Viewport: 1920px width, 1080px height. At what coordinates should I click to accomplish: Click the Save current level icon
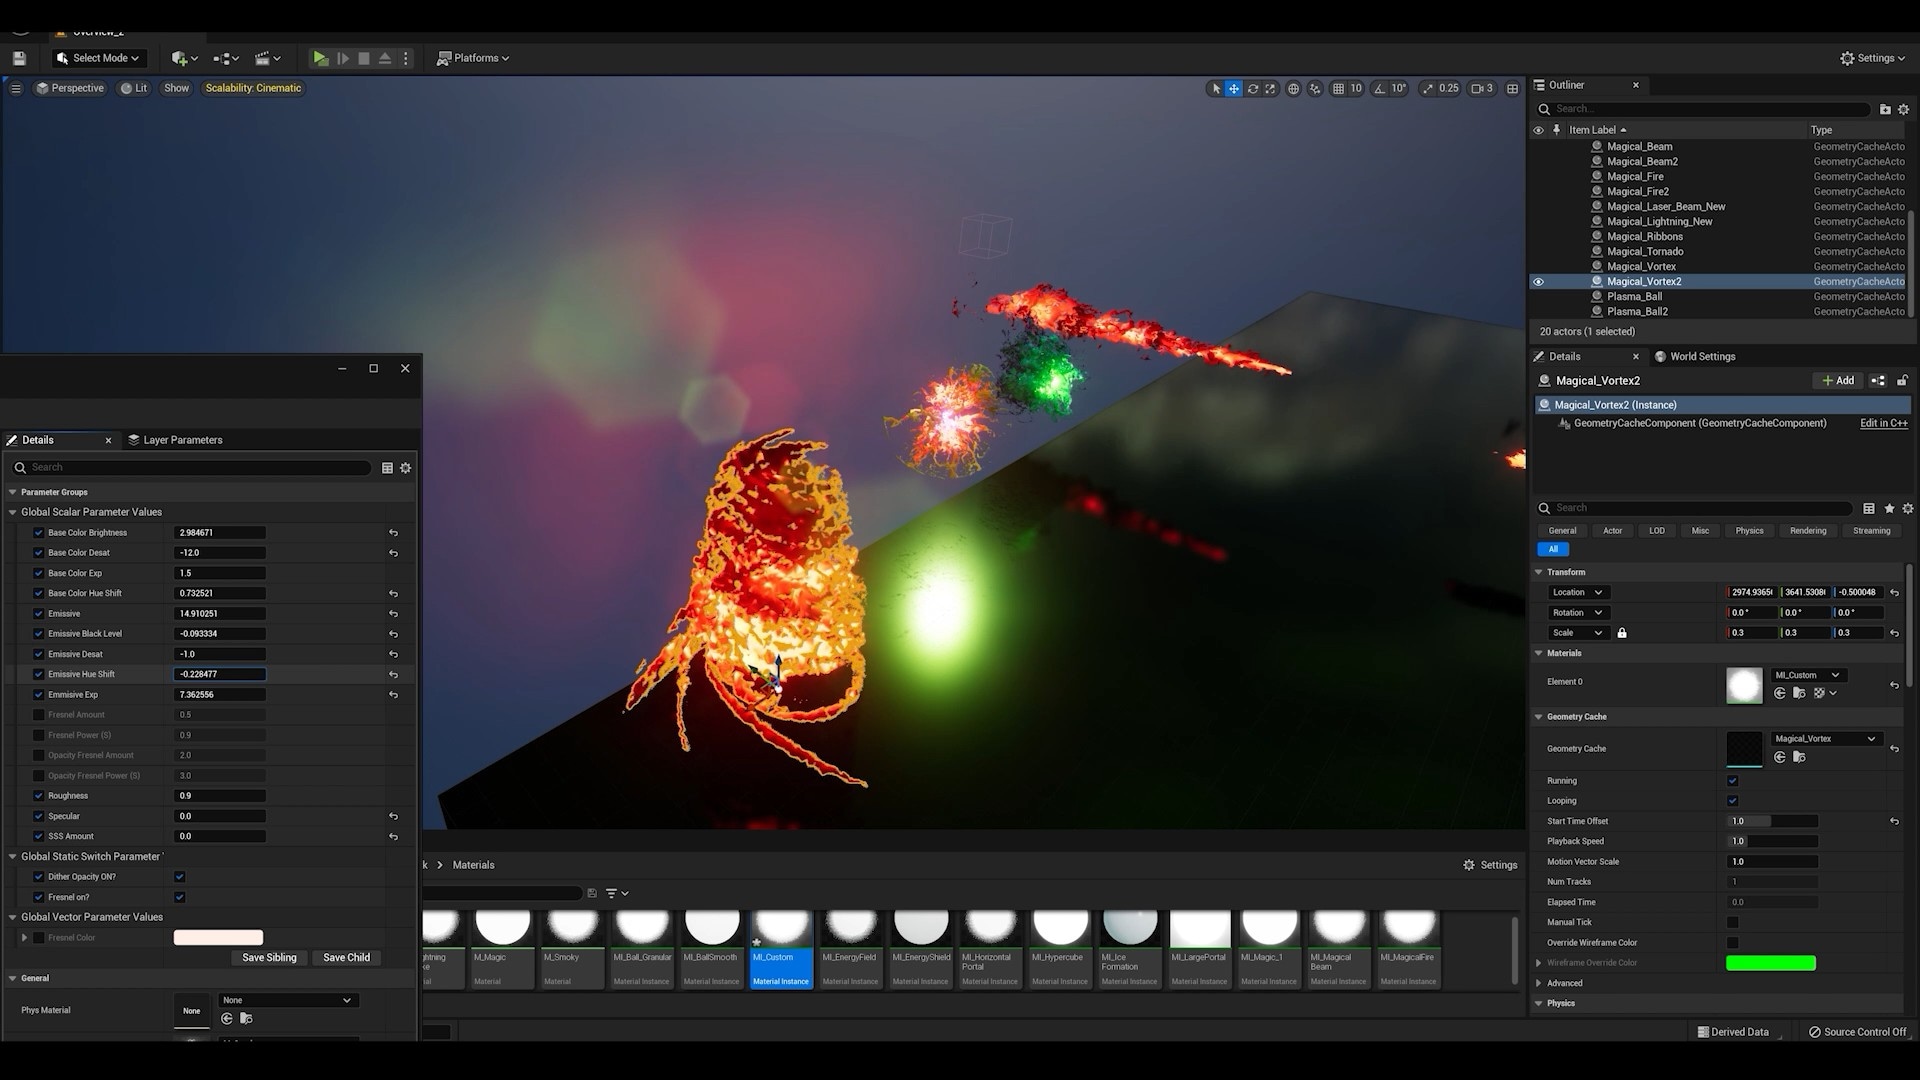click(18, 58)
